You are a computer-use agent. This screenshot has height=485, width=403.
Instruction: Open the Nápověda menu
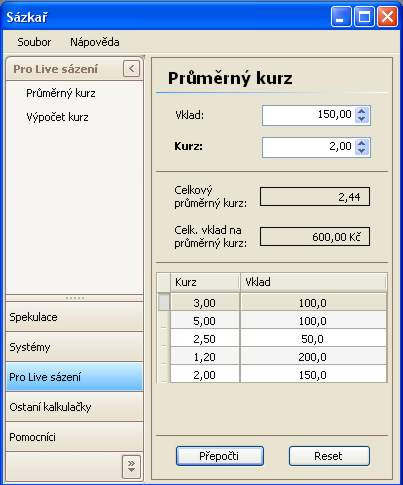(95, 42)
